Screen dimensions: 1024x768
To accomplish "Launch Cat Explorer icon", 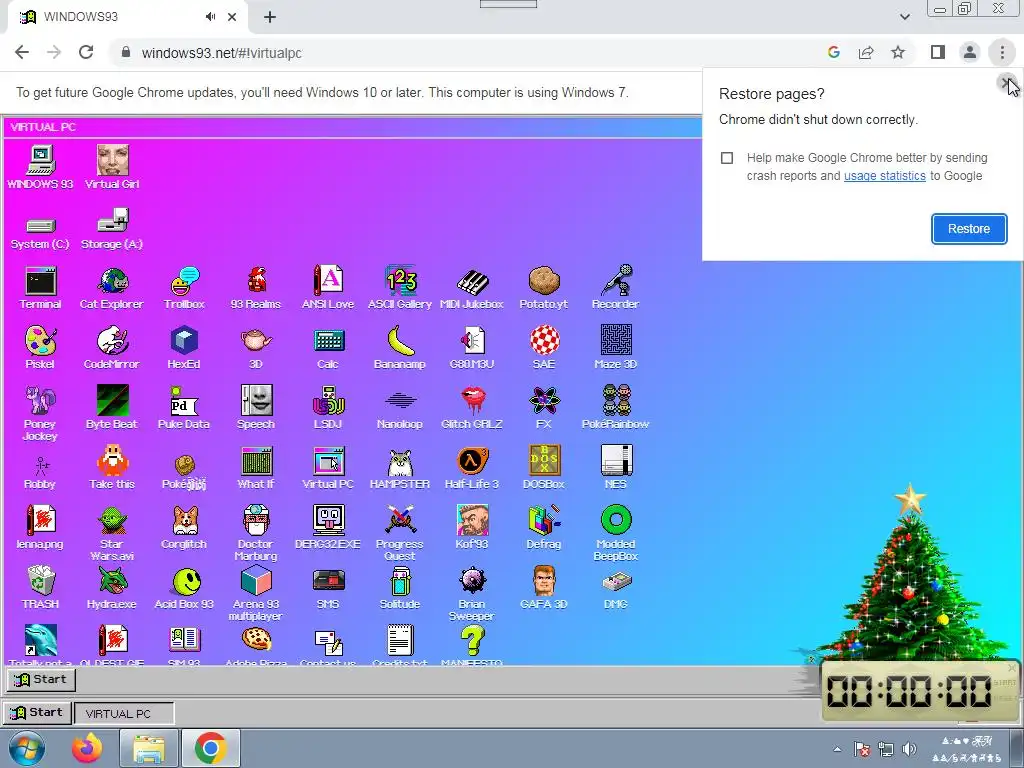I will point(112,287).
